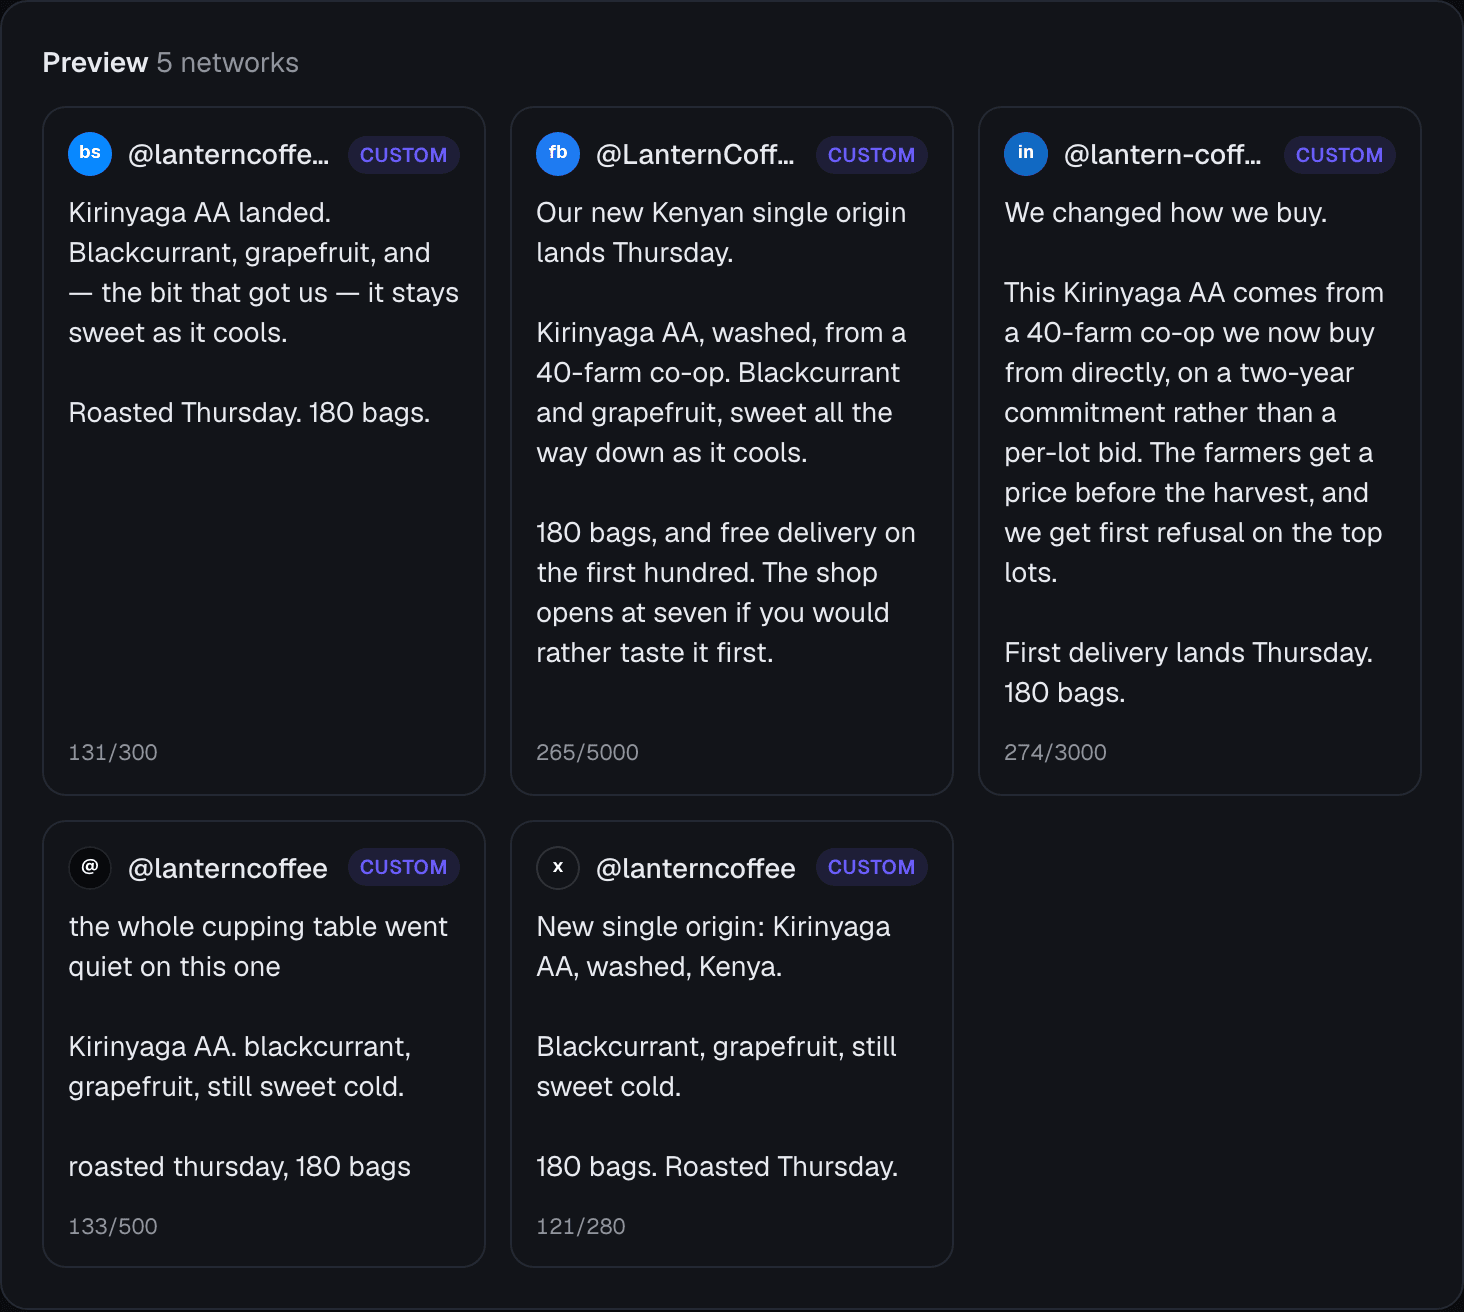
Task: Click the CUSTOM badge on LinkedIn card
Action: (x=1340, y=155)
